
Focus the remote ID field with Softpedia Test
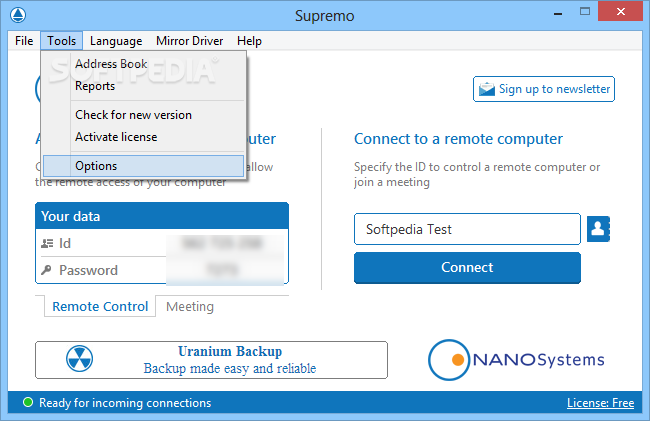pyautogui.click(x=467, y=229)
